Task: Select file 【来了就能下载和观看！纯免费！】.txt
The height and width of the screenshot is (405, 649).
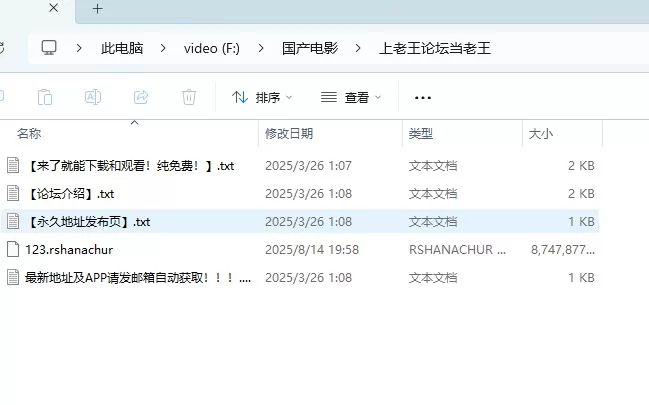Action: 130,166
